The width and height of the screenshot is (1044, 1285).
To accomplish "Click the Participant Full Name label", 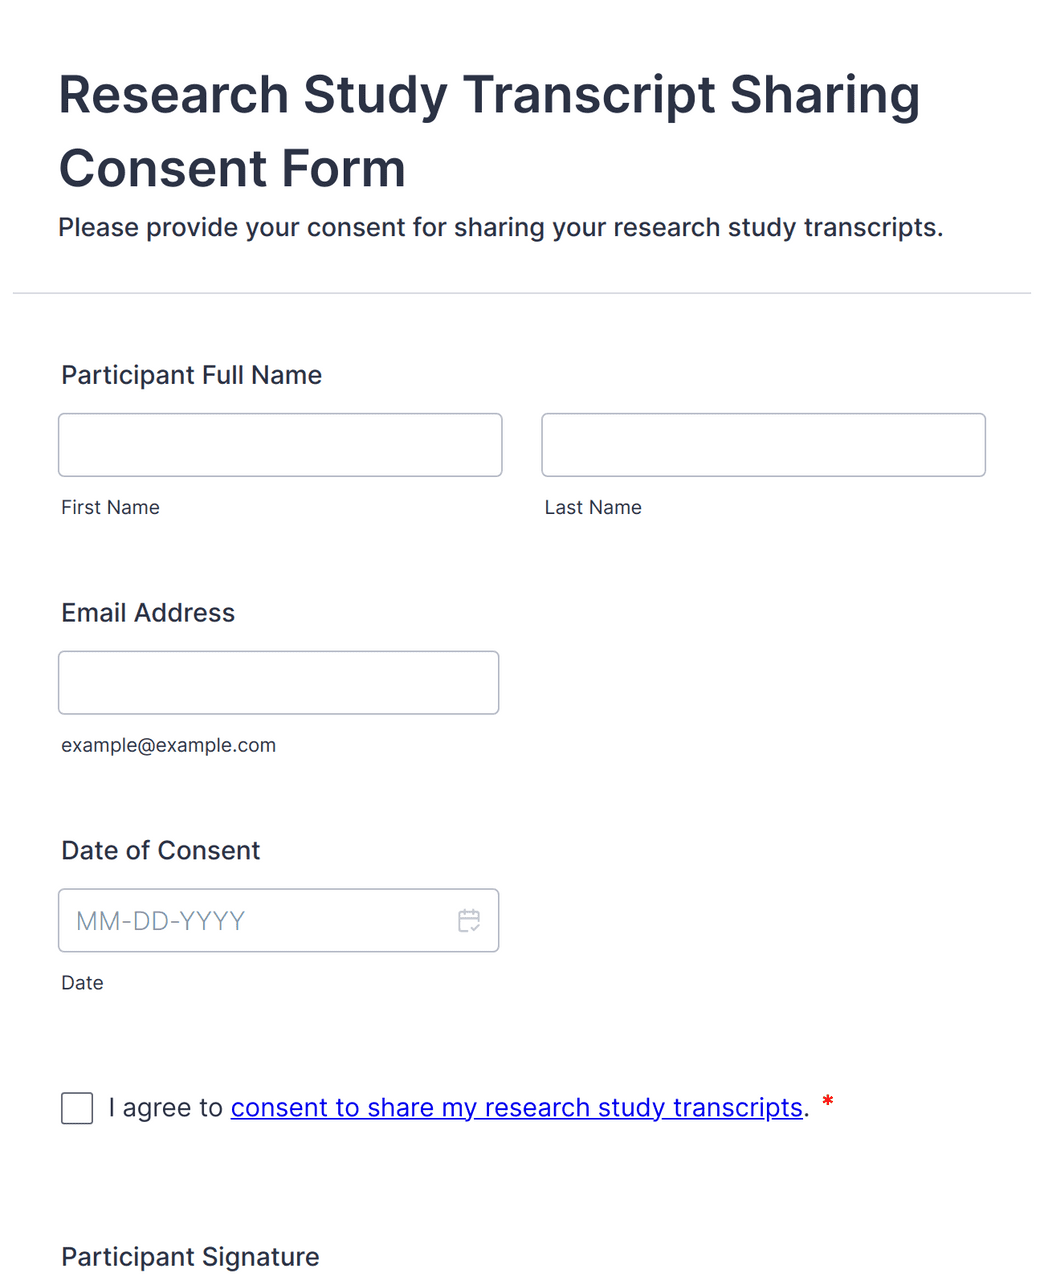I will 192,375.
